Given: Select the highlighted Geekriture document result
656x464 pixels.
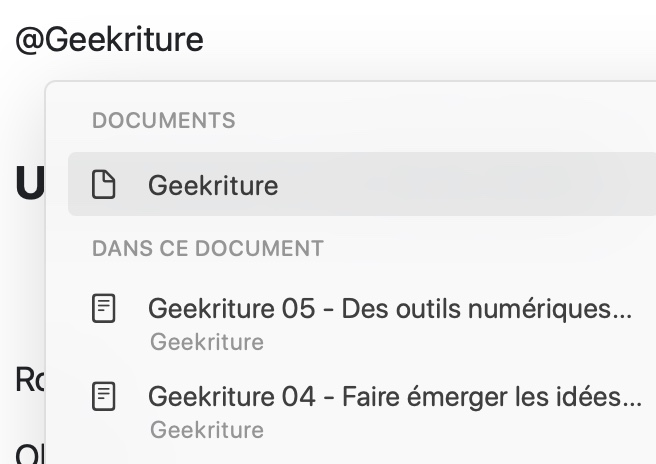Looking at the screenshot, I should pos(362,184).
